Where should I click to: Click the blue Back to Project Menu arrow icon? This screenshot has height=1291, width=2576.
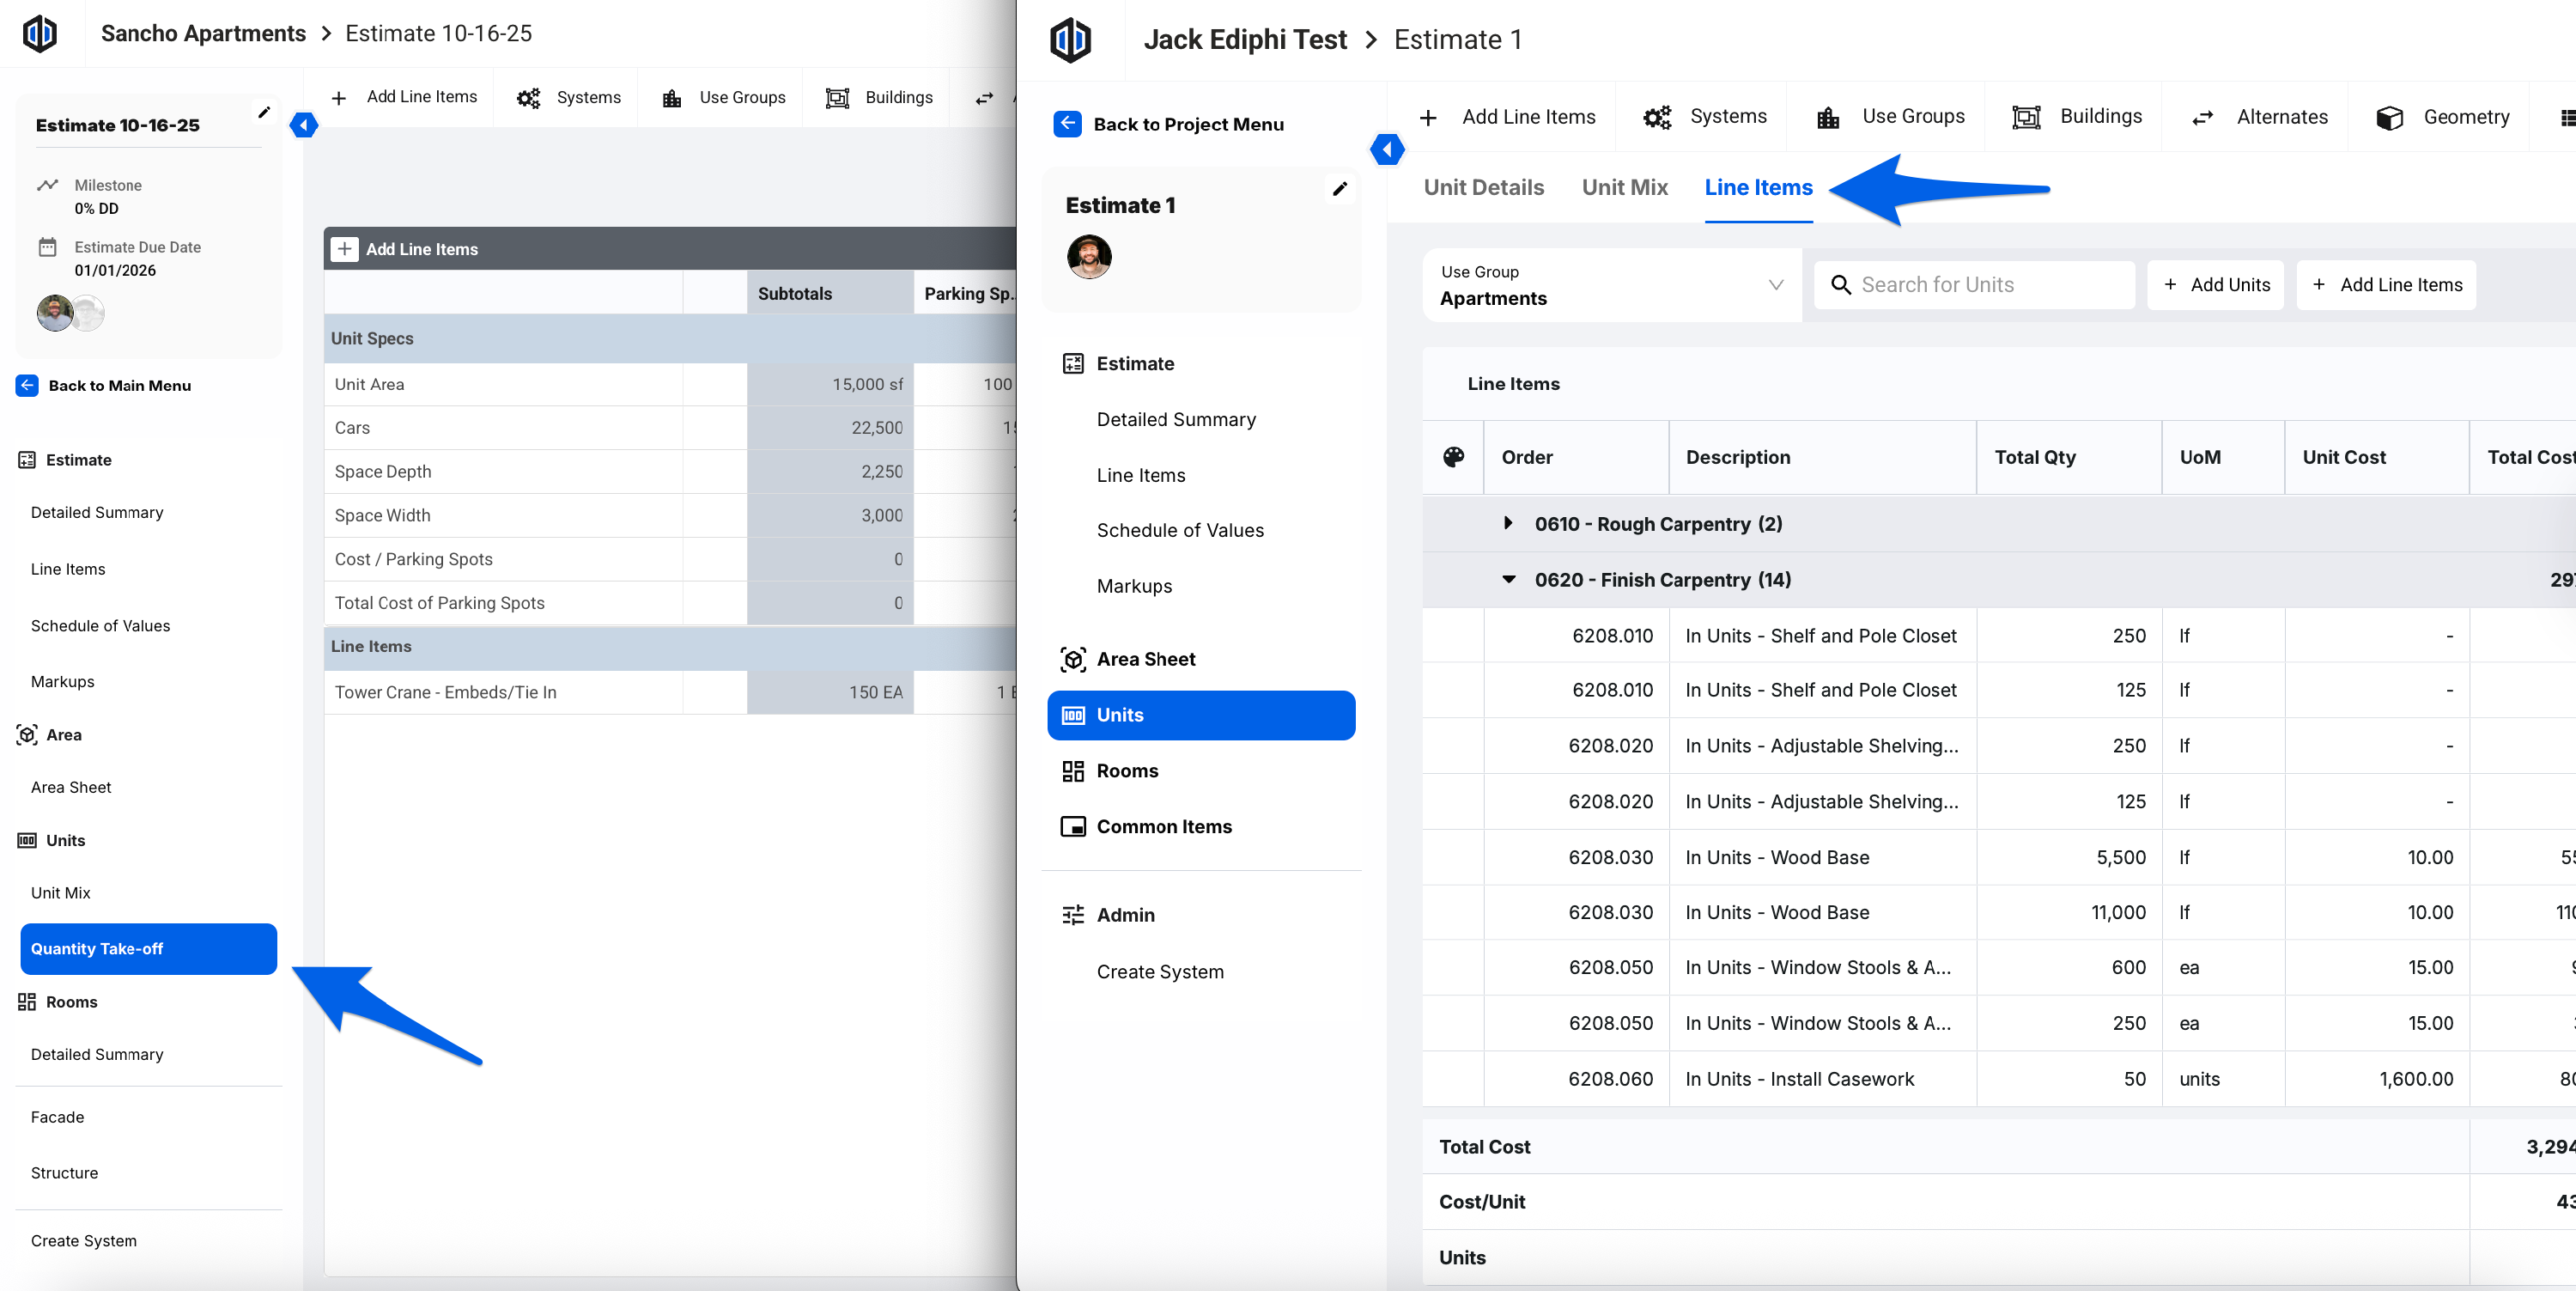(x=1067, y=124)
